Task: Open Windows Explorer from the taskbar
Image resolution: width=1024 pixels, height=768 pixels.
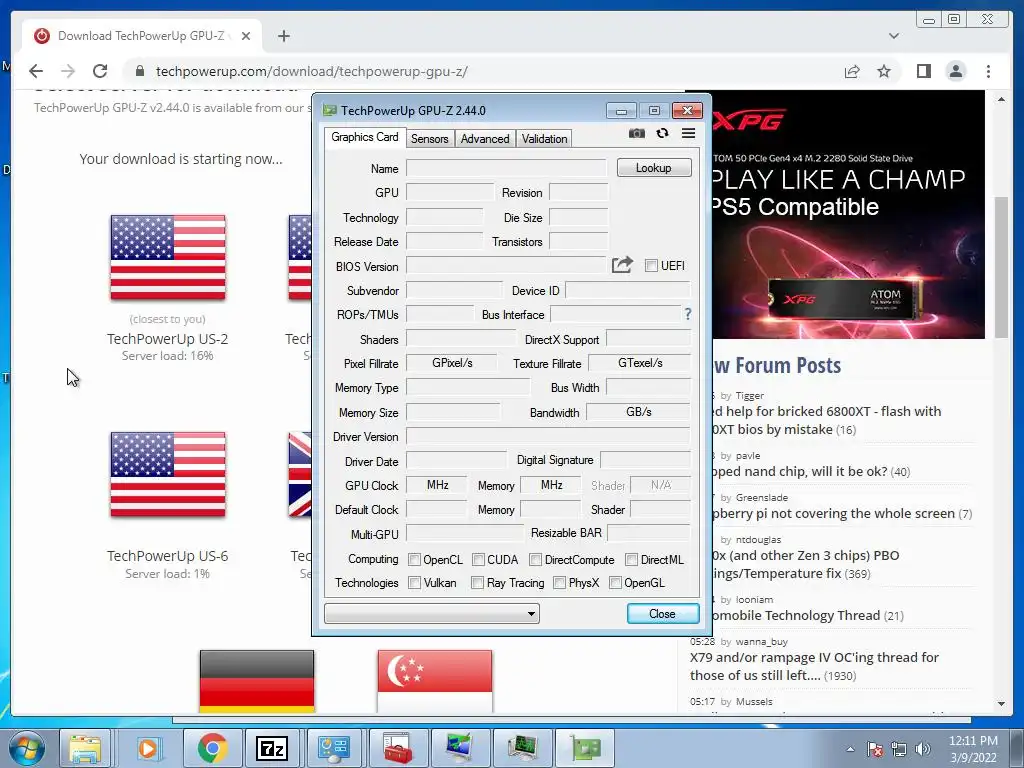Action: (85, 748)
